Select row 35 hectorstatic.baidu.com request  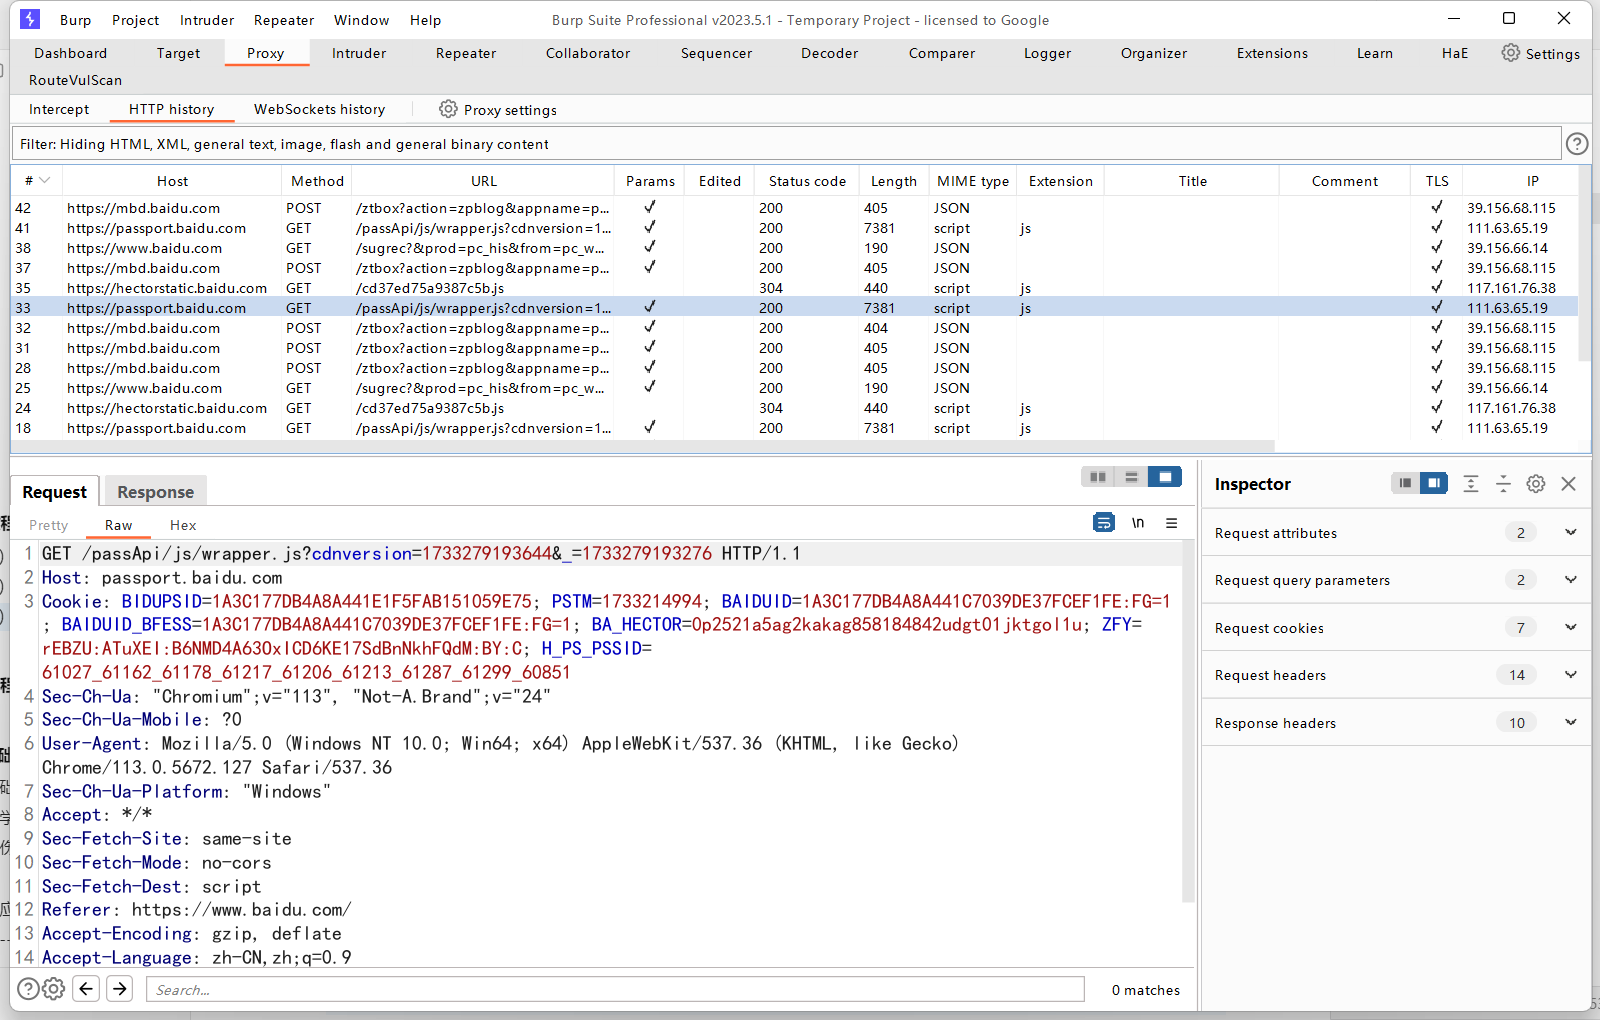[795, 288]
